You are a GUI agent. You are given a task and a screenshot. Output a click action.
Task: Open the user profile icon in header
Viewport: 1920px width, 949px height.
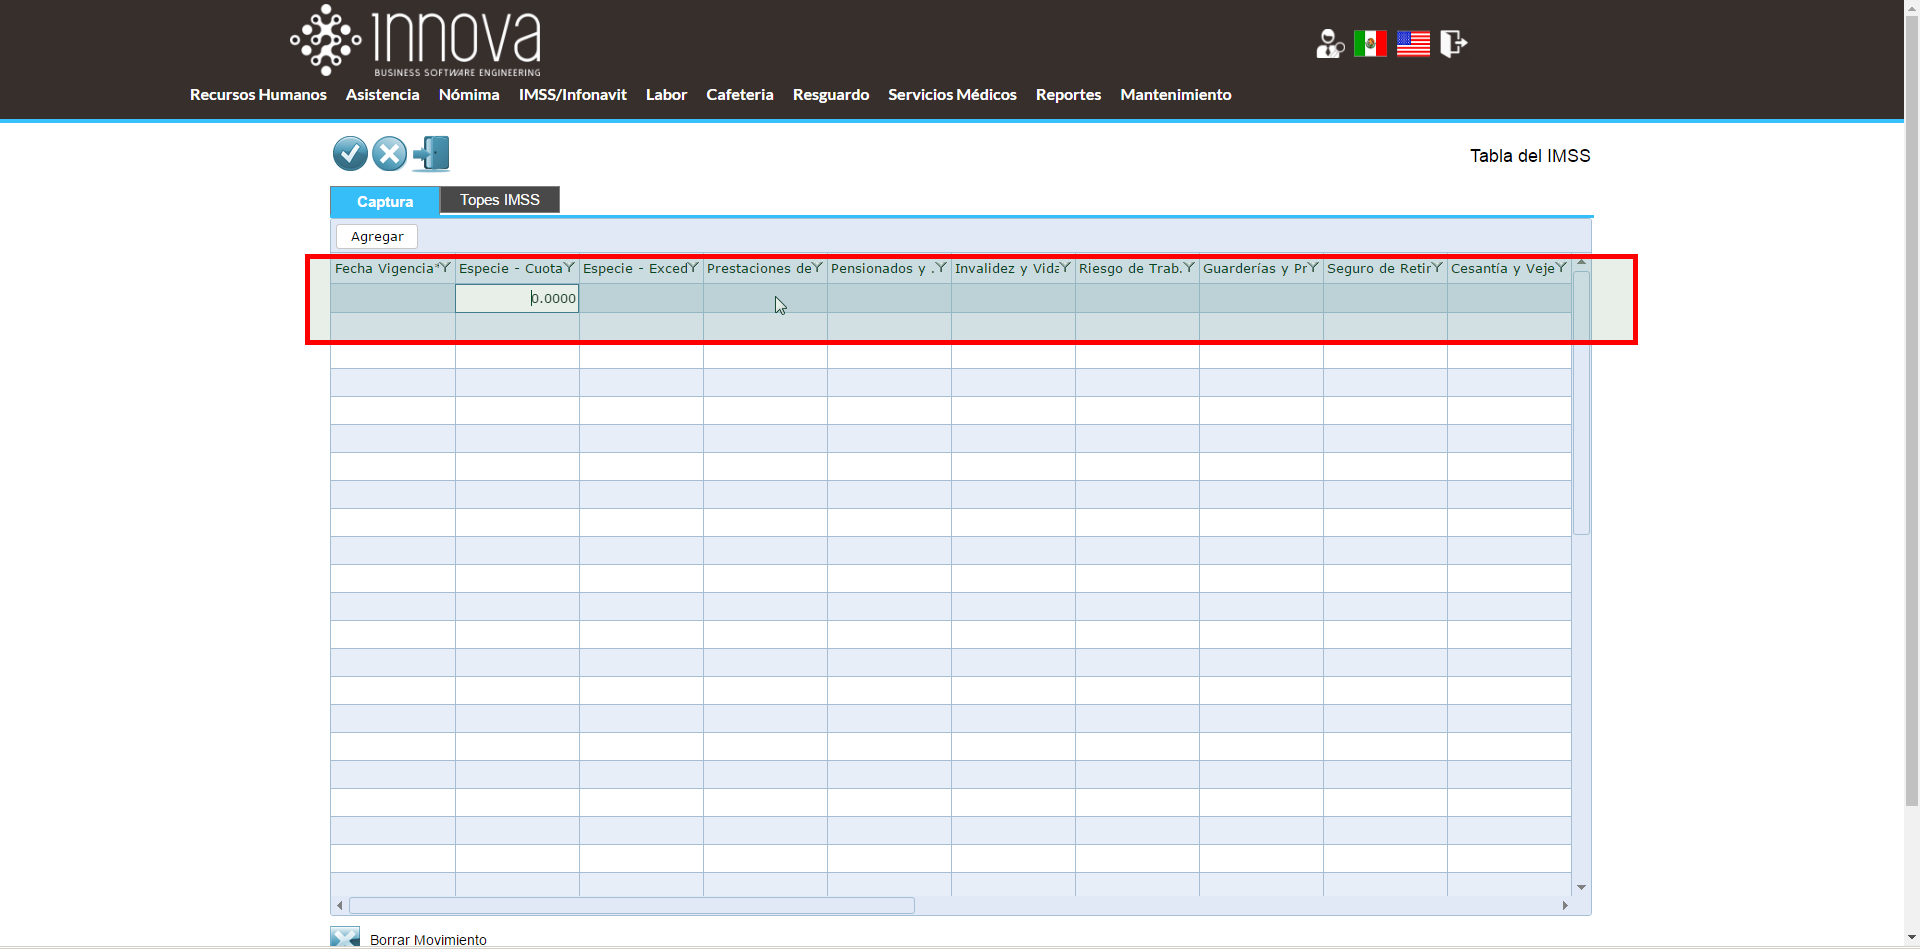(x=1329, y=44)
